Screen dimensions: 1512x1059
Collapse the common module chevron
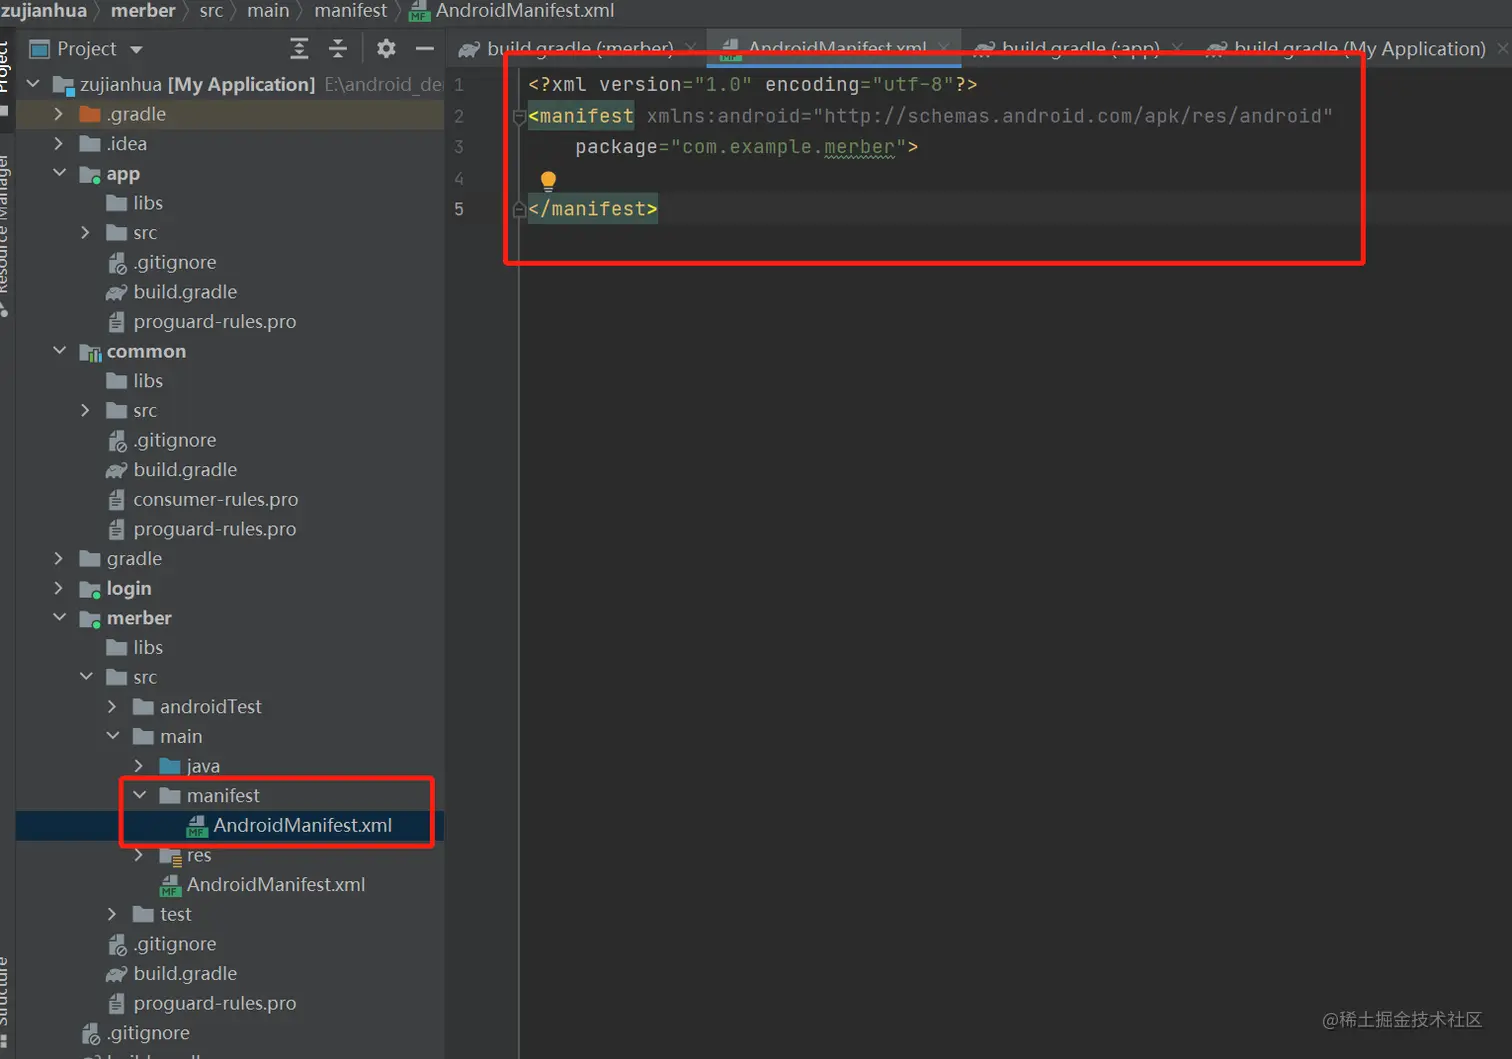(60, 351)
